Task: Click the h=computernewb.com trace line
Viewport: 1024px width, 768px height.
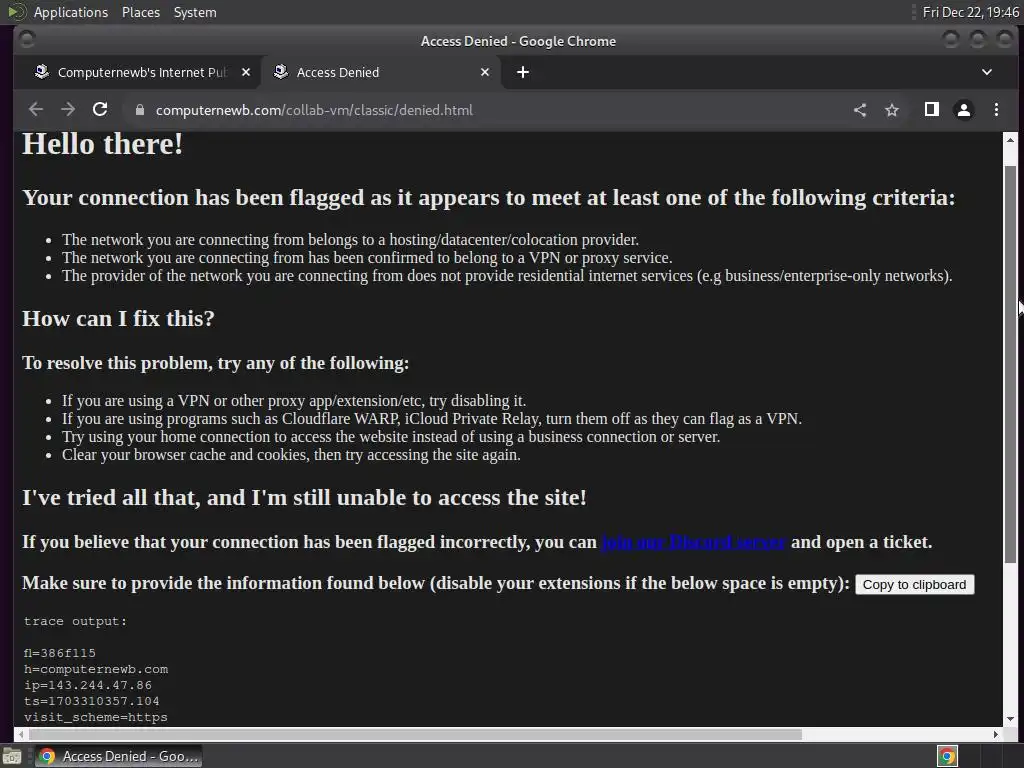Action: 96,669
